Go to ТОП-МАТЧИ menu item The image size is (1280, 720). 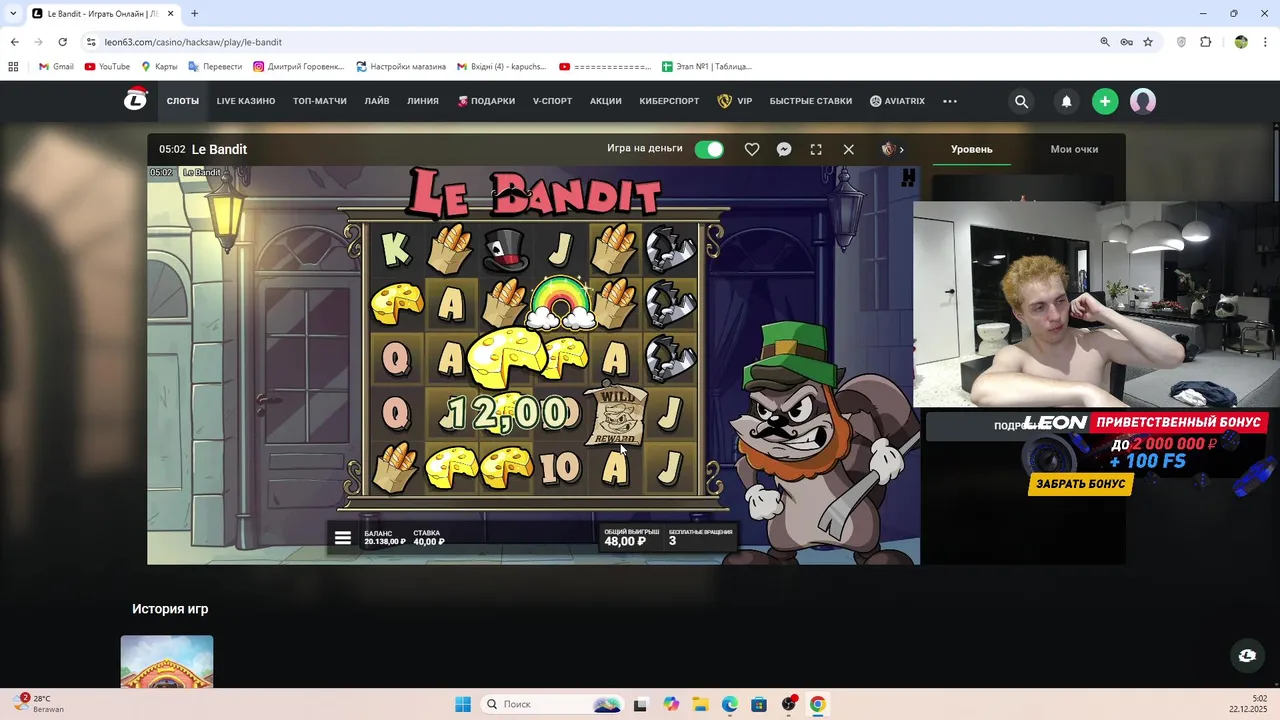point(320,101)
